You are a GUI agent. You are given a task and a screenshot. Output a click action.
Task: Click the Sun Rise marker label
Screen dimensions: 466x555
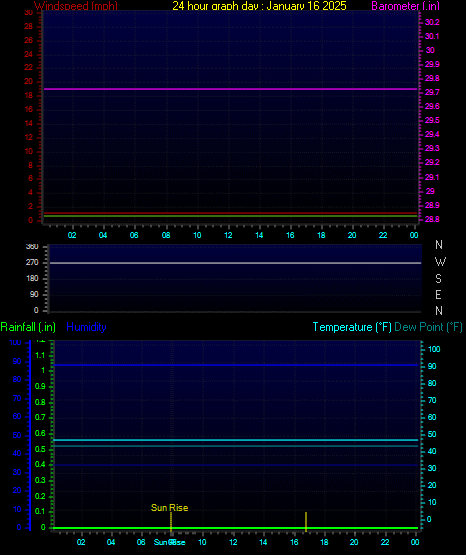[169, 508]
